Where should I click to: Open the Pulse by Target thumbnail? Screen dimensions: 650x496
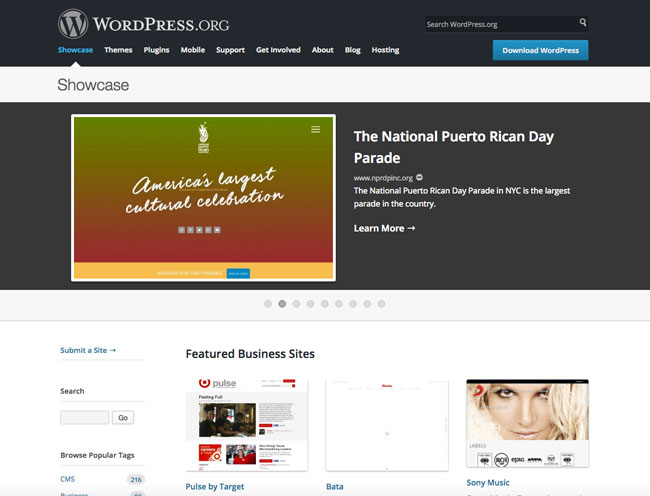pos(247,425)
